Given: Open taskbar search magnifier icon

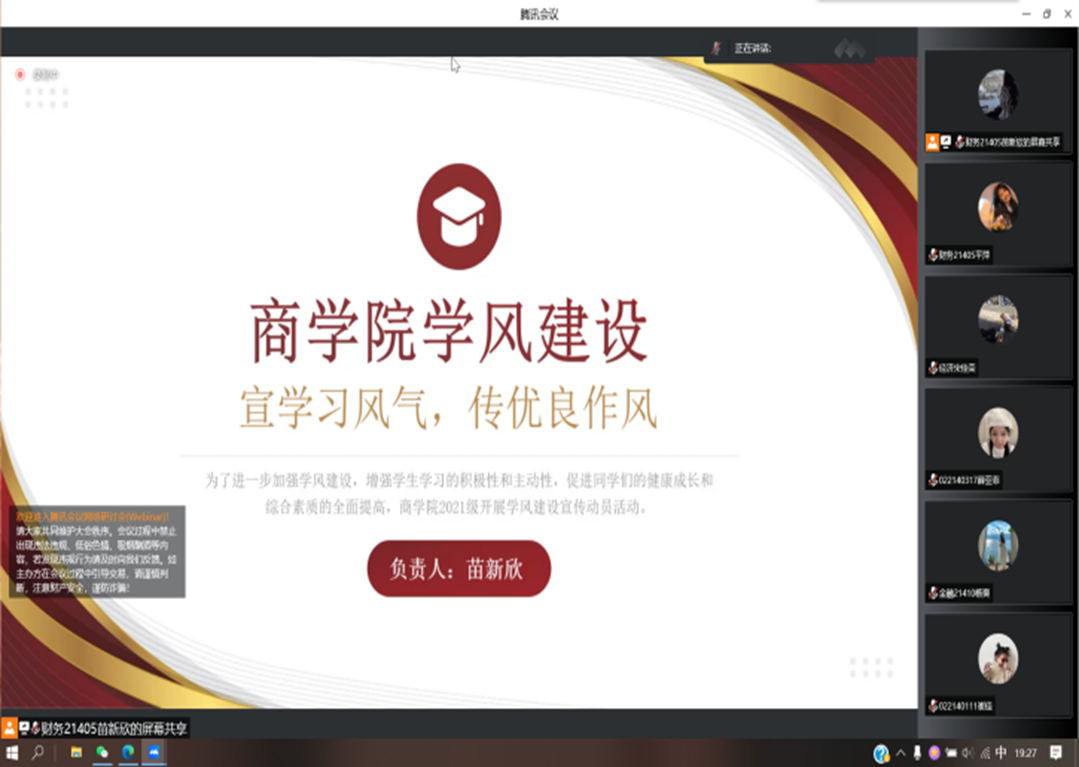Looking at the screenshot, I should tap(38, 752).
